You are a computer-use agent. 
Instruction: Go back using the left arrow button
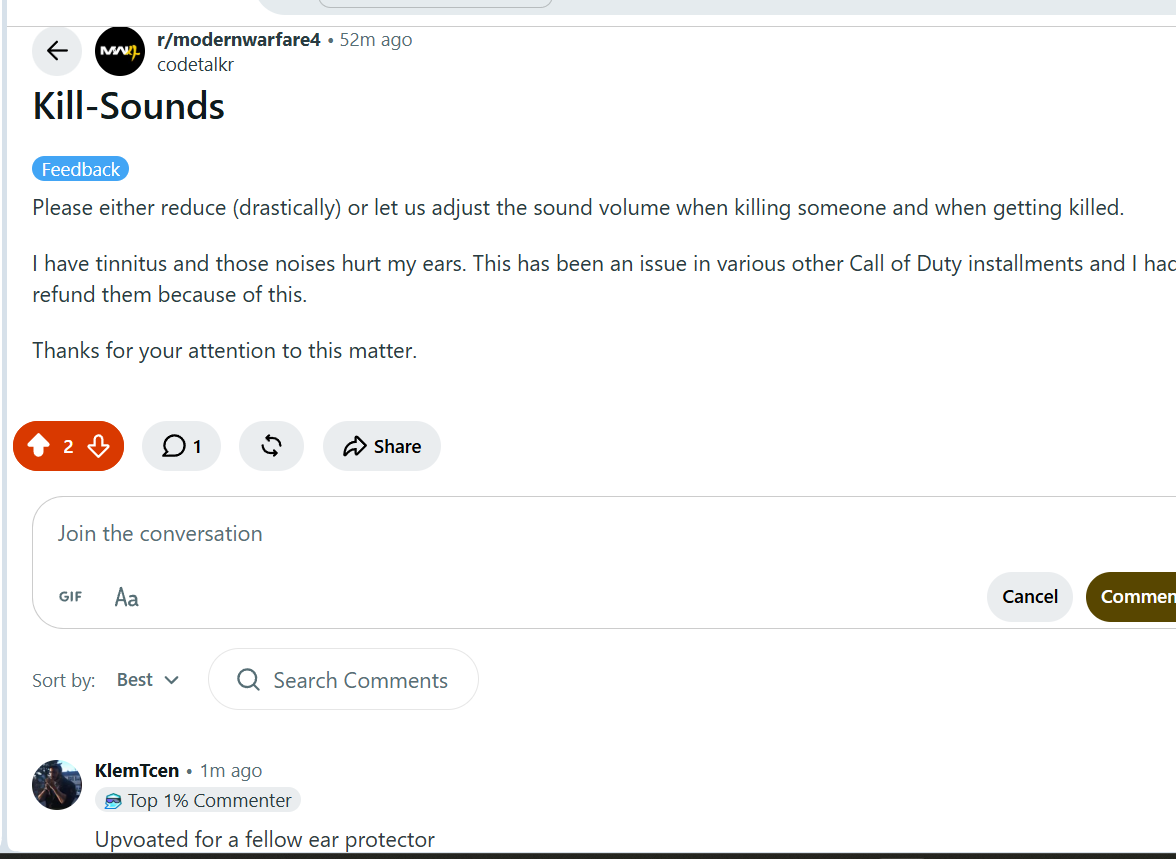57,51
